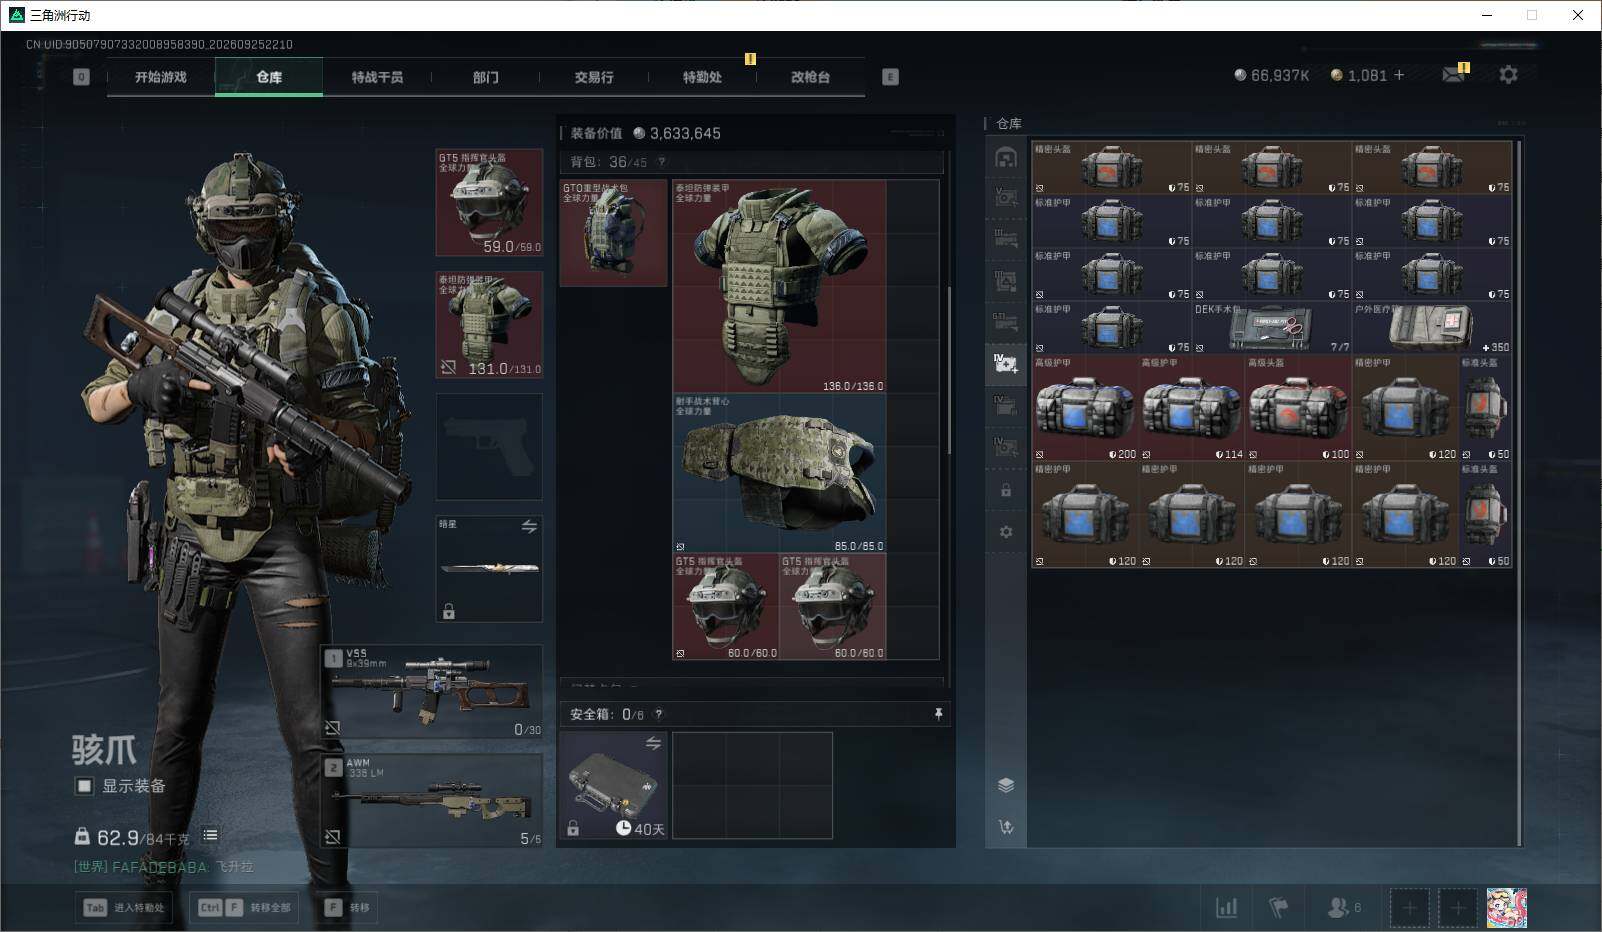Viewport: 1602px width, 932px height.
Task: Switch to the 特战干员 tab
Action: (377, 77)
